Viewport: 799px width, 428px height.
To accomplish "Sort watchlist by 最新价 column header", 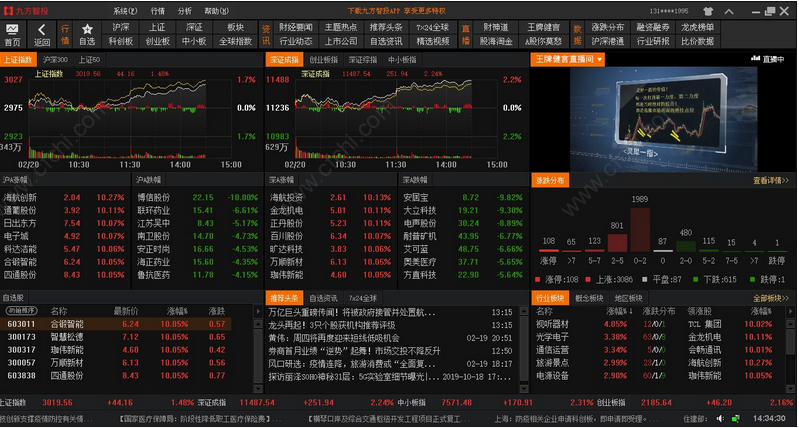I will pyautogui.click(x=126, y=311).
